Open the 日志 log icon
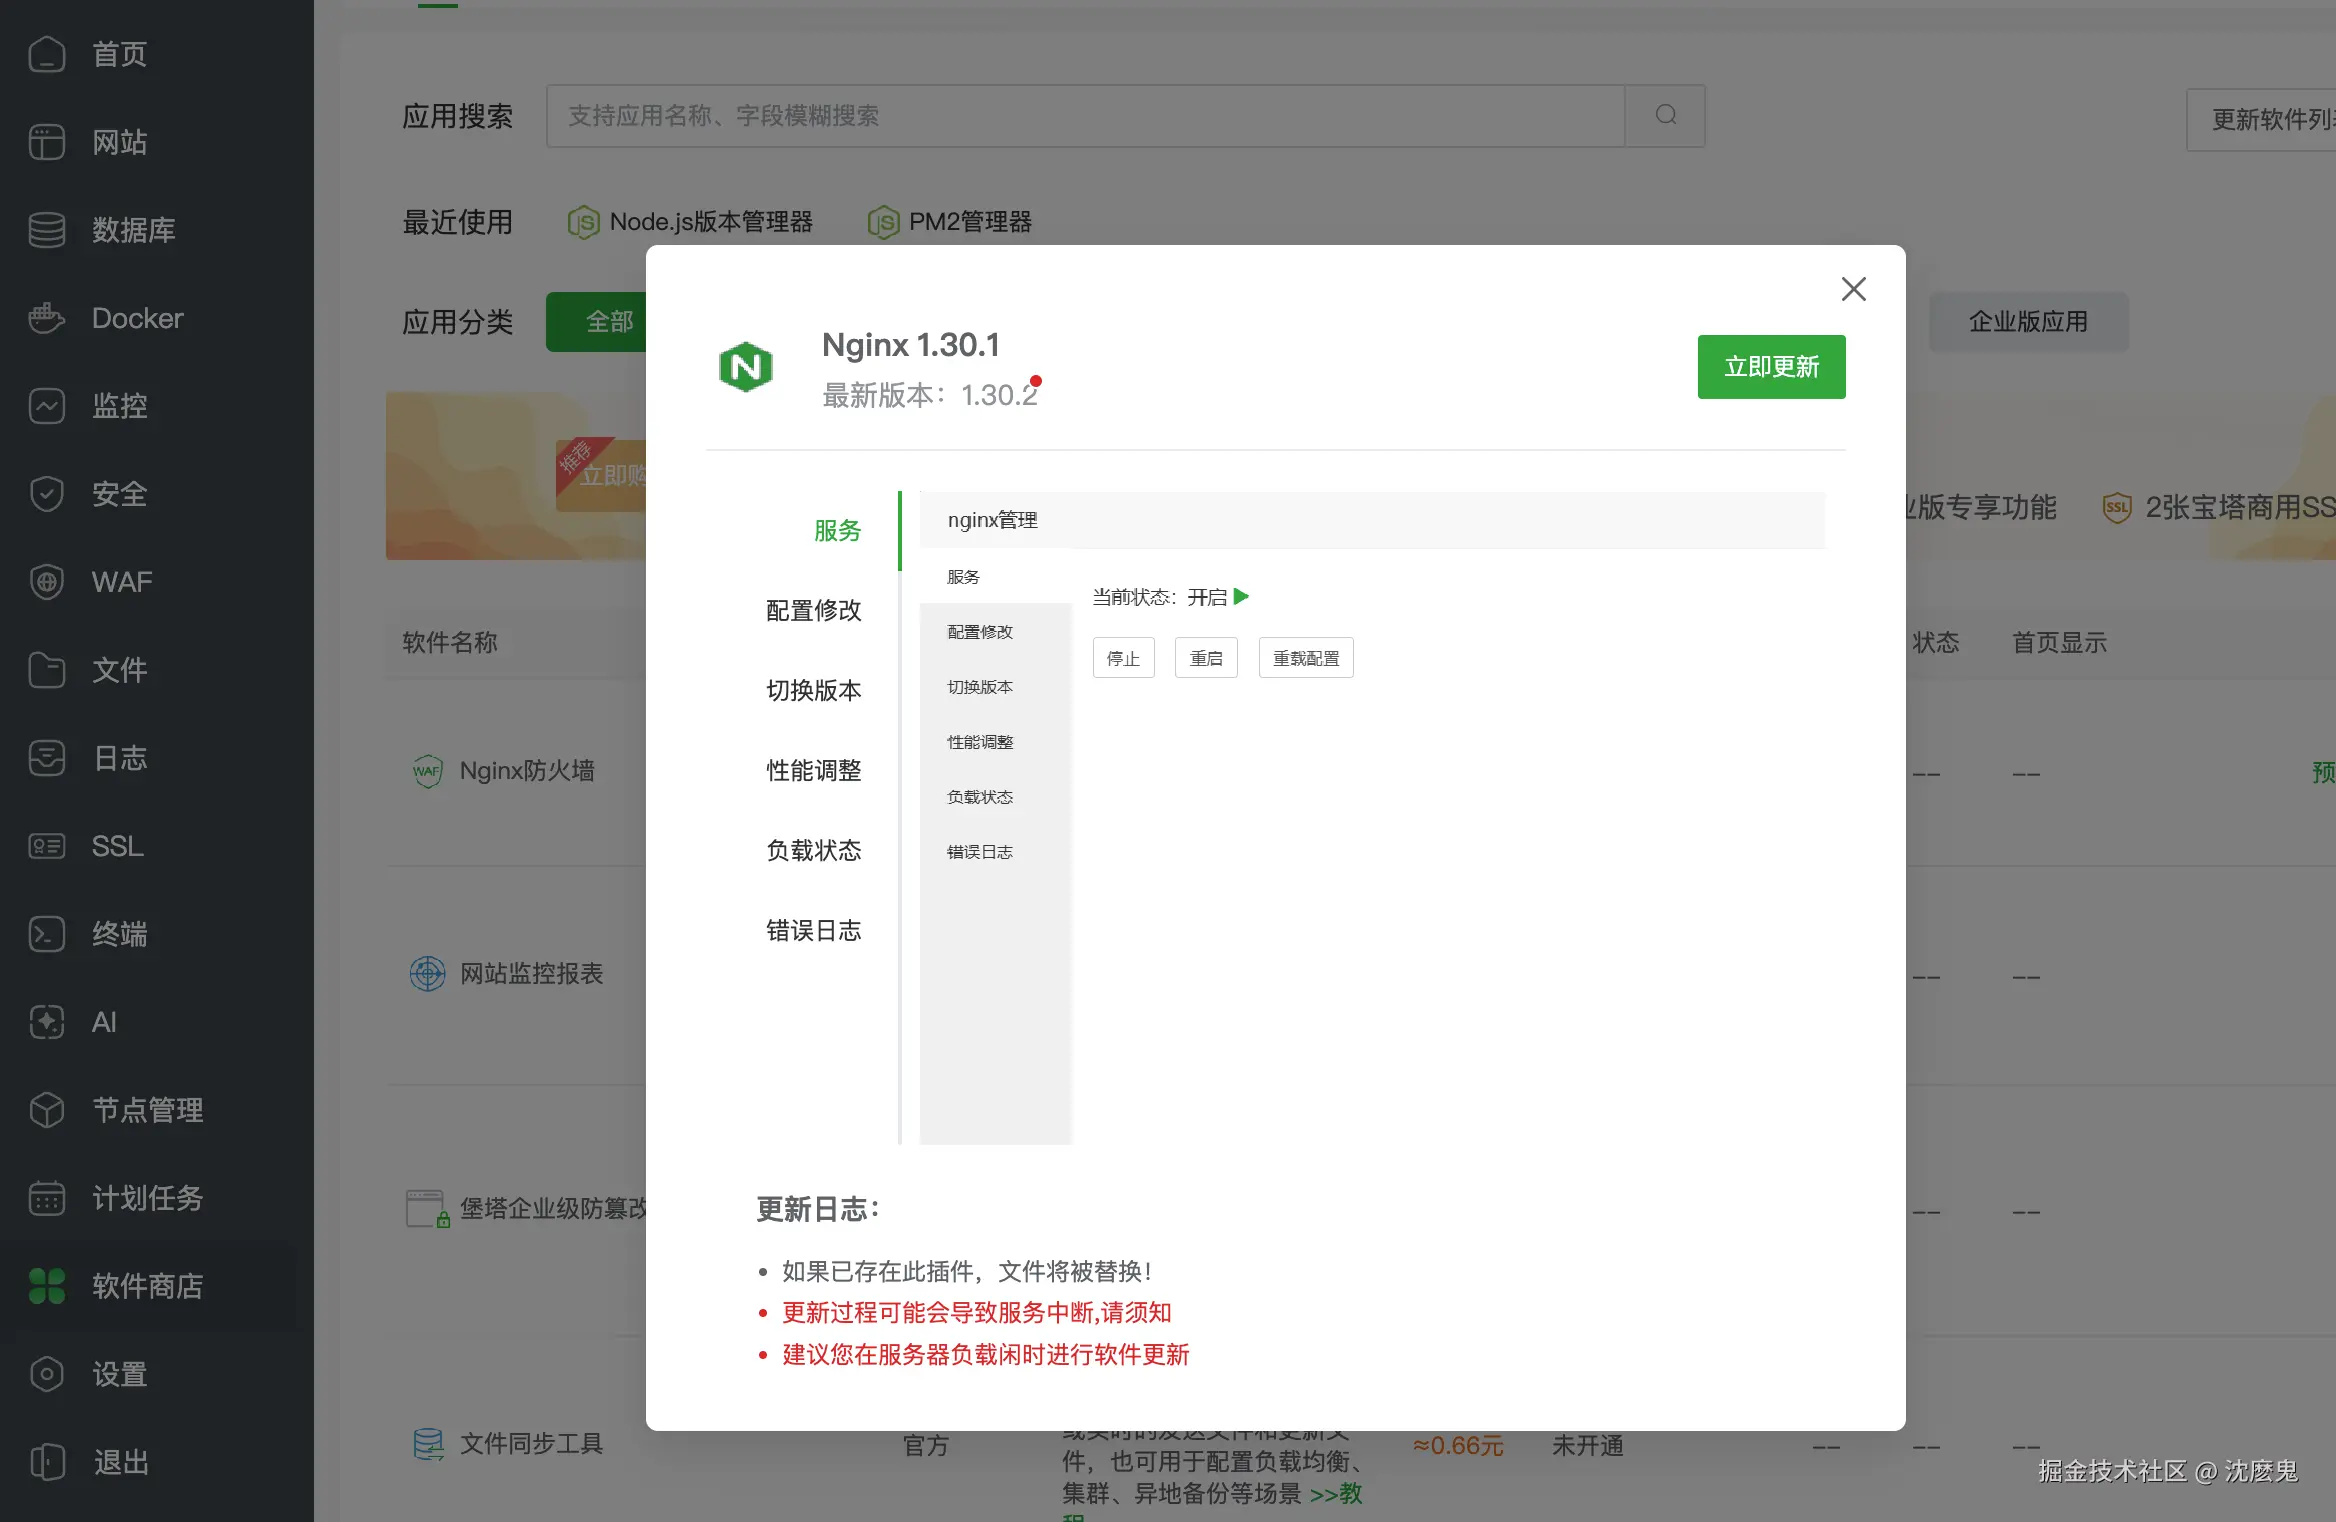This screenshot has width=2336, height=1522. pos(47,758)
